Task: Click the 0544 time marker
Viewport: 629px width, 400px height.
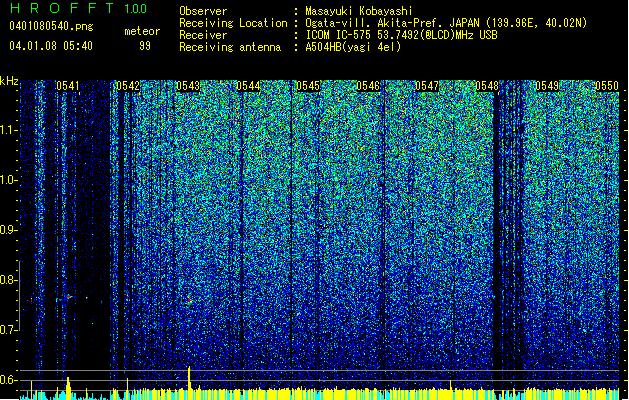Action: (x=248, y=86)
